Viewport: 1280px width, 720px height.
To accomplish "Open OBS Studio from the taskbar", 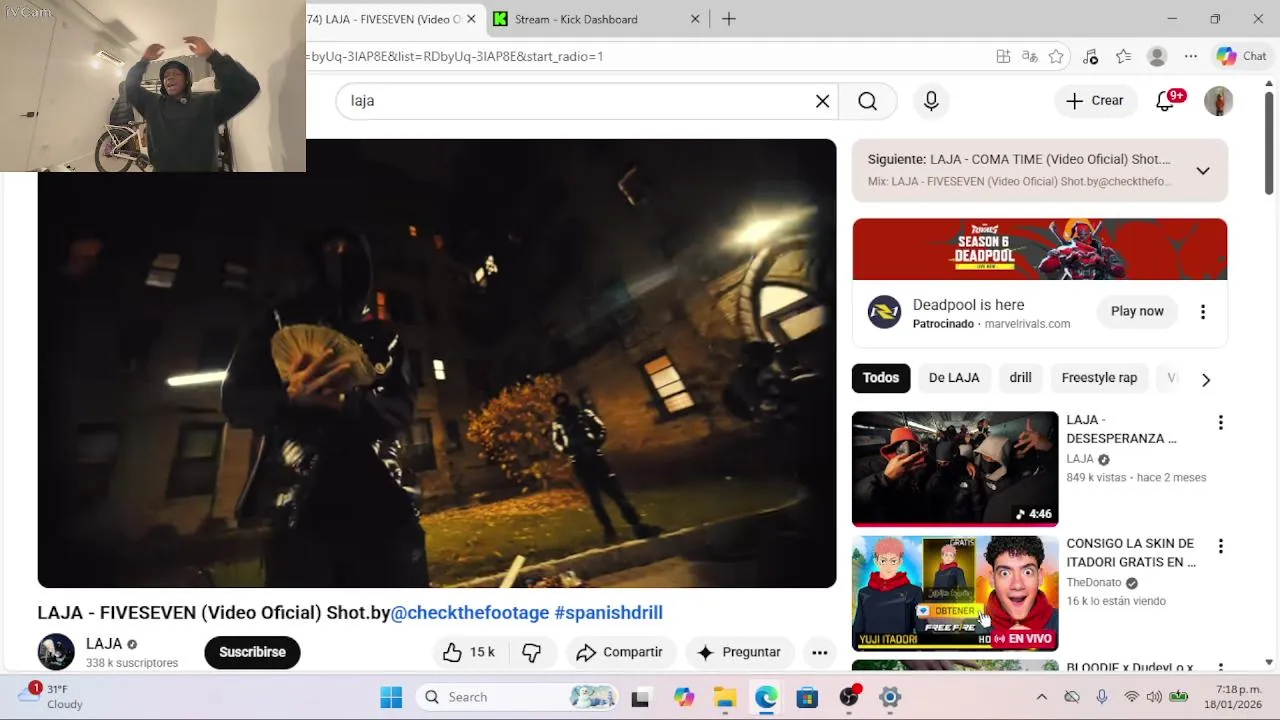I will pyautogui.click(x=849, y=697).
